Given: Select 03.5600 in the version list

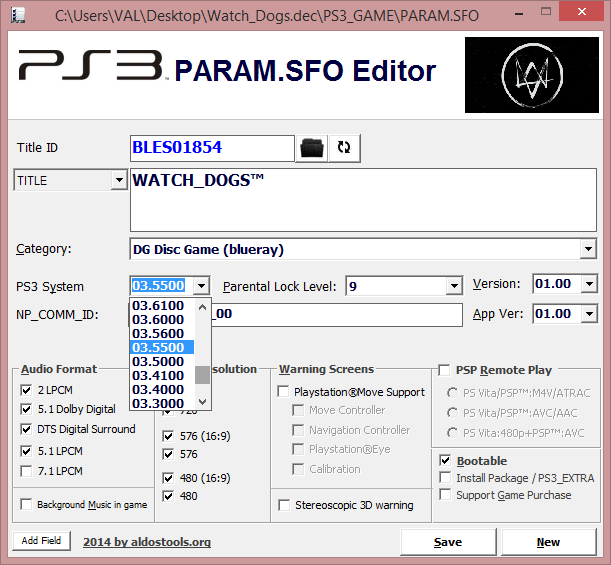Looking at the screenshot, I should [162, 334].
